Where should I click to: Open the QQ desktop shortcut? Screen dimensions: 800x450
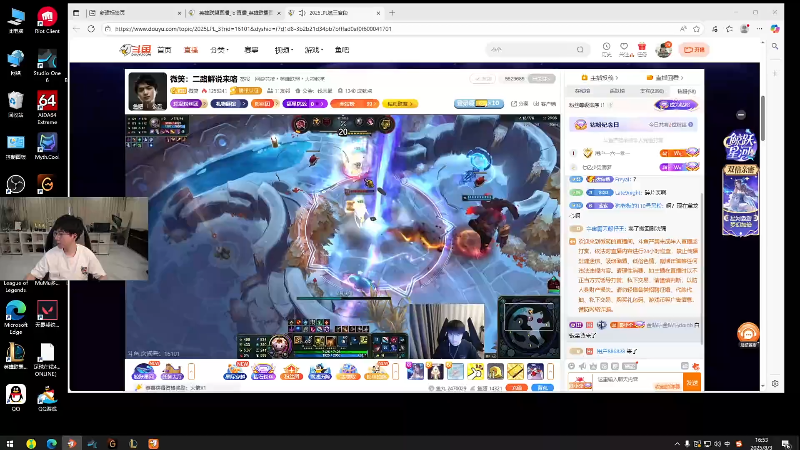16,397
